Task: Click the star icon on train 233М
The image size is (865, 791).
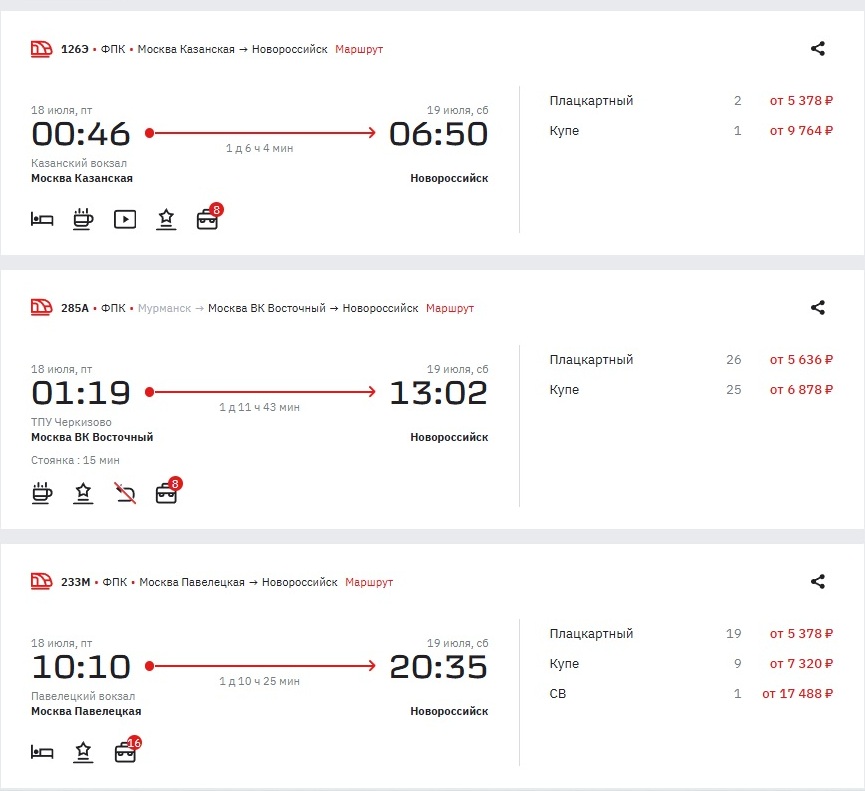Action: pyautogui.click(x=84, y=751)
